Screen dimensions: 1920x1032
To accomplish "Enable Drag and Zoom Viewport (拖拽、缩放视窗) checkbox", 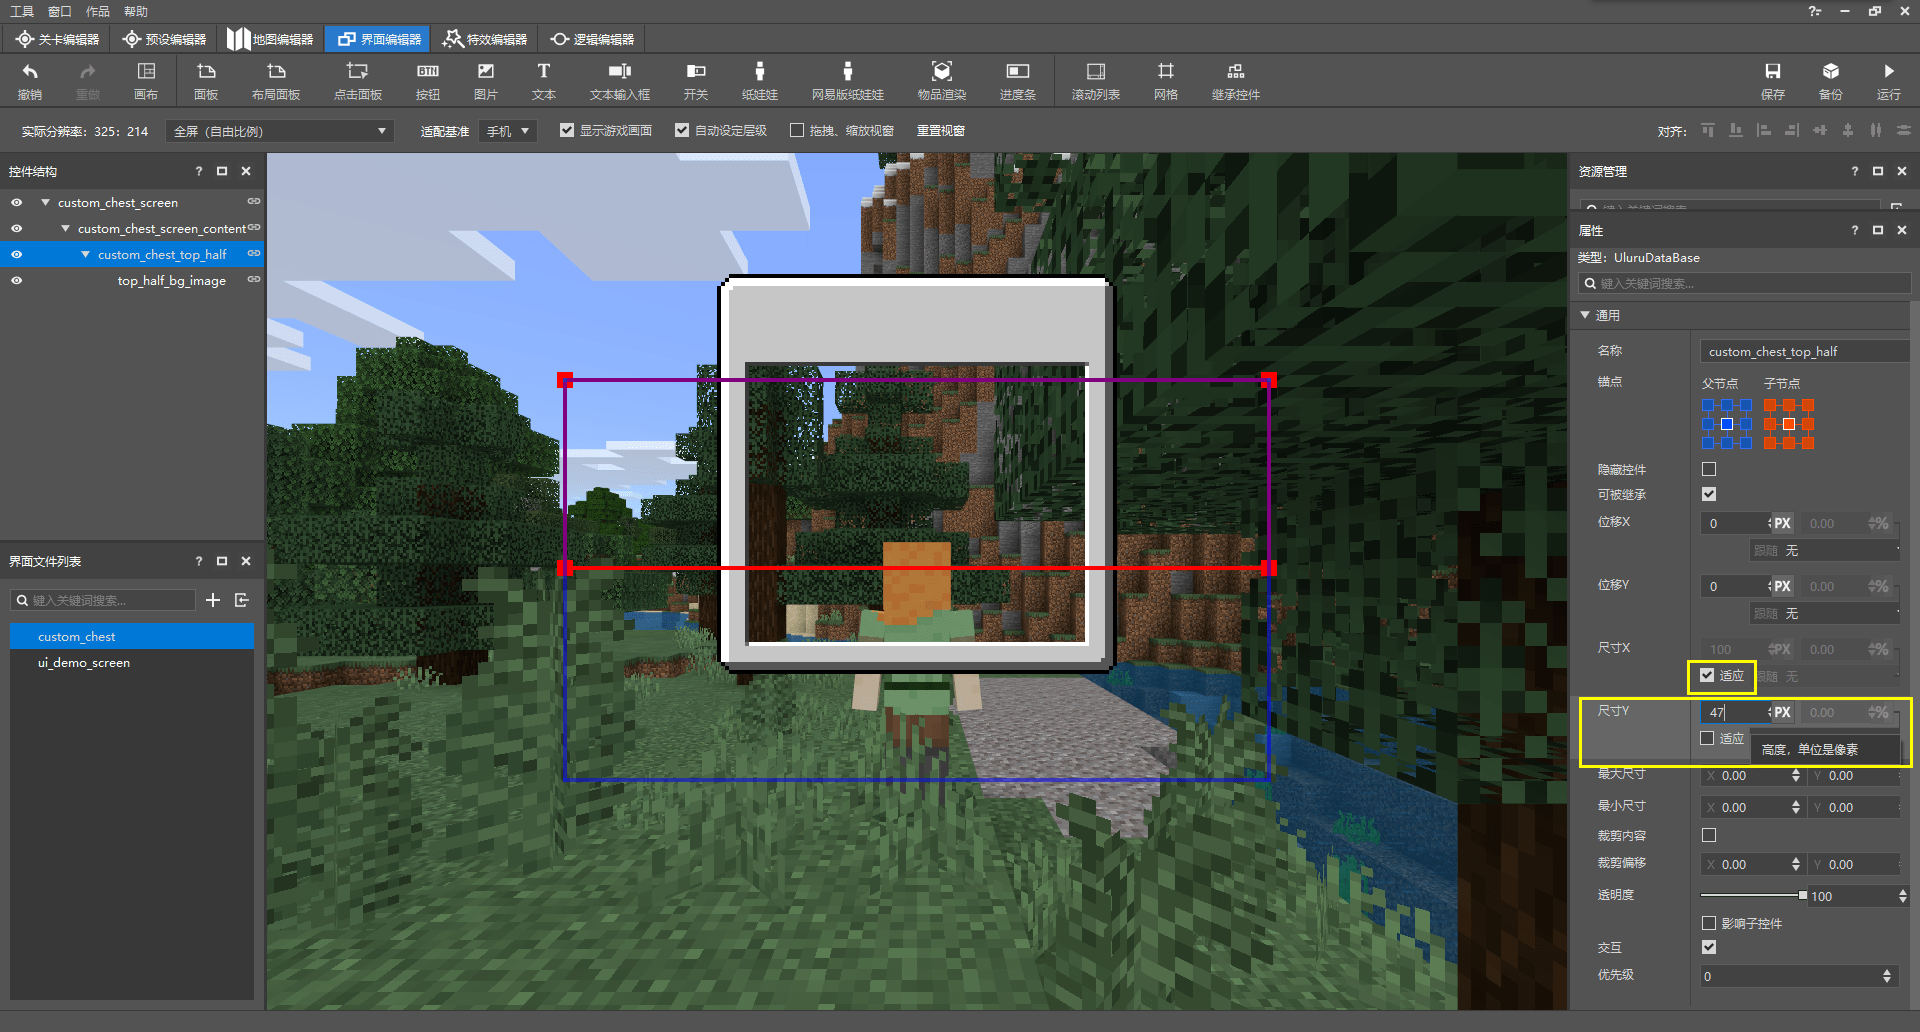I will click(797, 131).
